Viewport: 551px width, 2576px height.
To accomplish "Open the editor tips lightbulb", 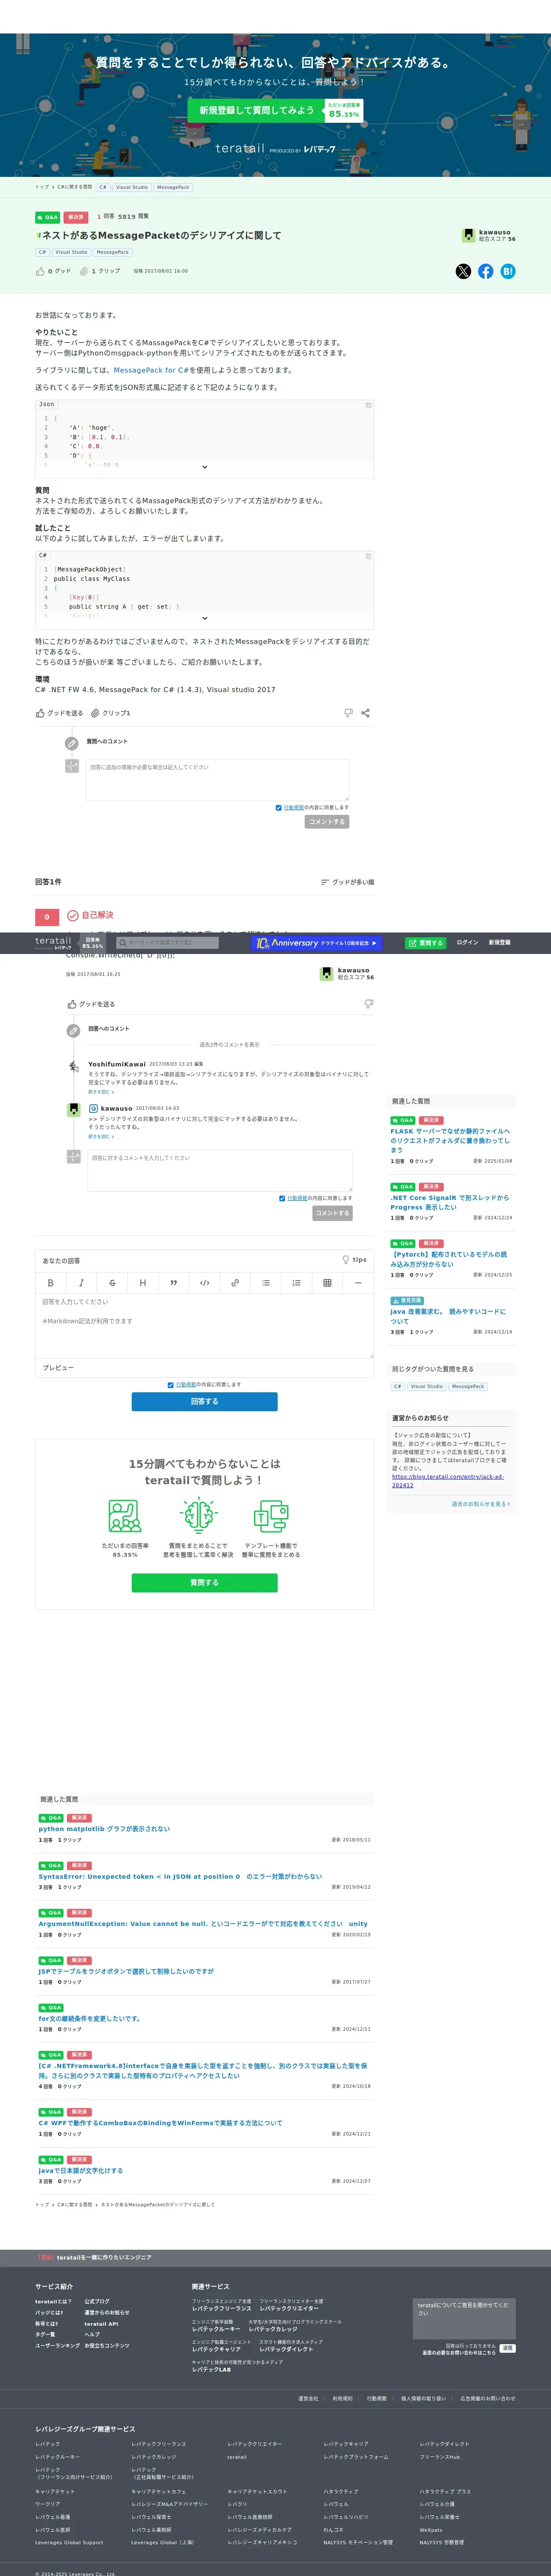I will point(346,1260).
